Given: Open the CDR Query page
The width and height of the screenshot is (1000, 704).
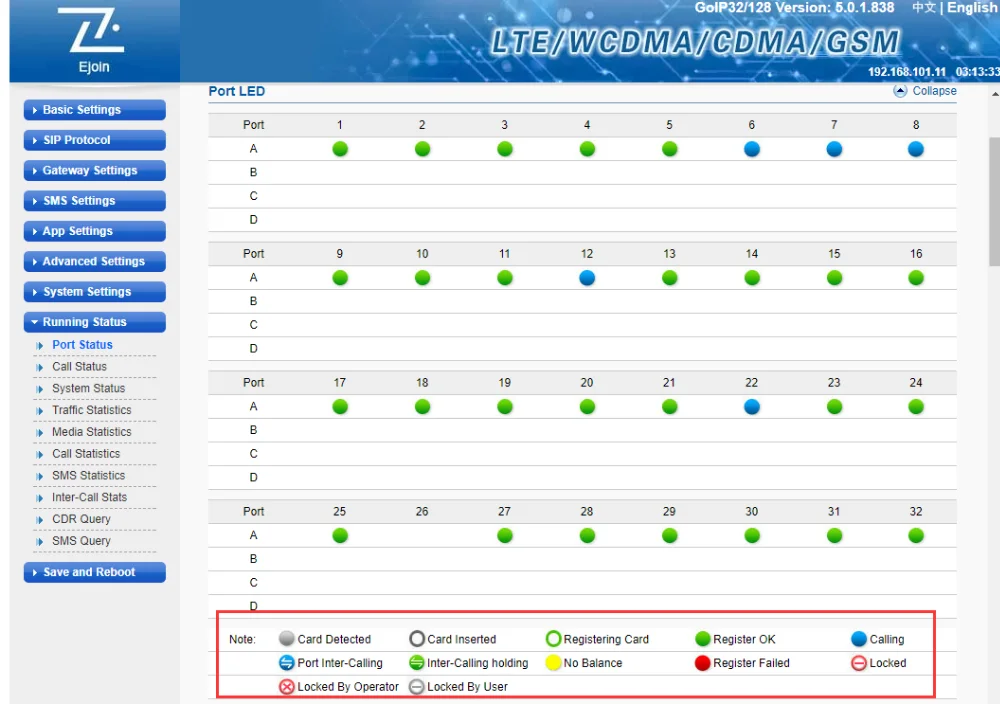Looking at the screenshot, I should [x=81, y=519].
